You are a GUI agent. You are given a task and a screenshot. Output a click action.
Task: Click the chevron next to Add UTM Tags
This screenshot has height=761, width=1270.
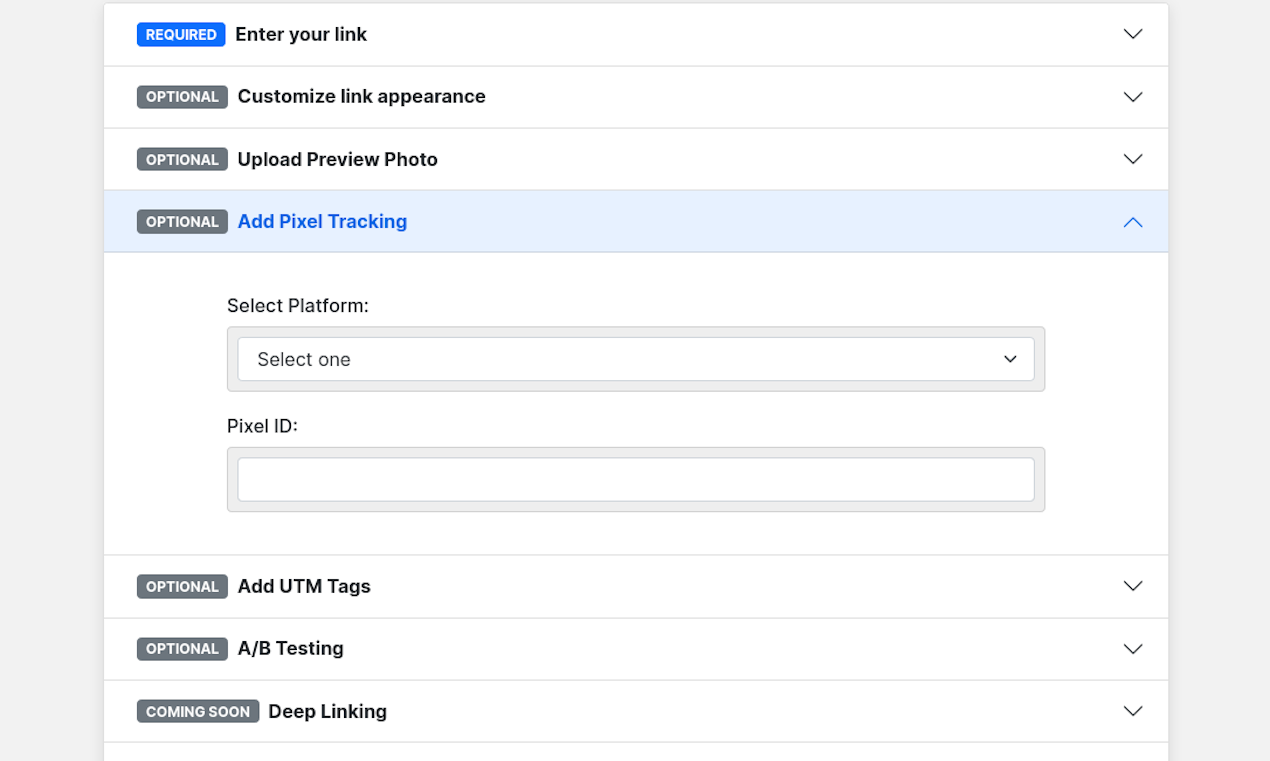pyautogui.click(x=1132, y=586)
